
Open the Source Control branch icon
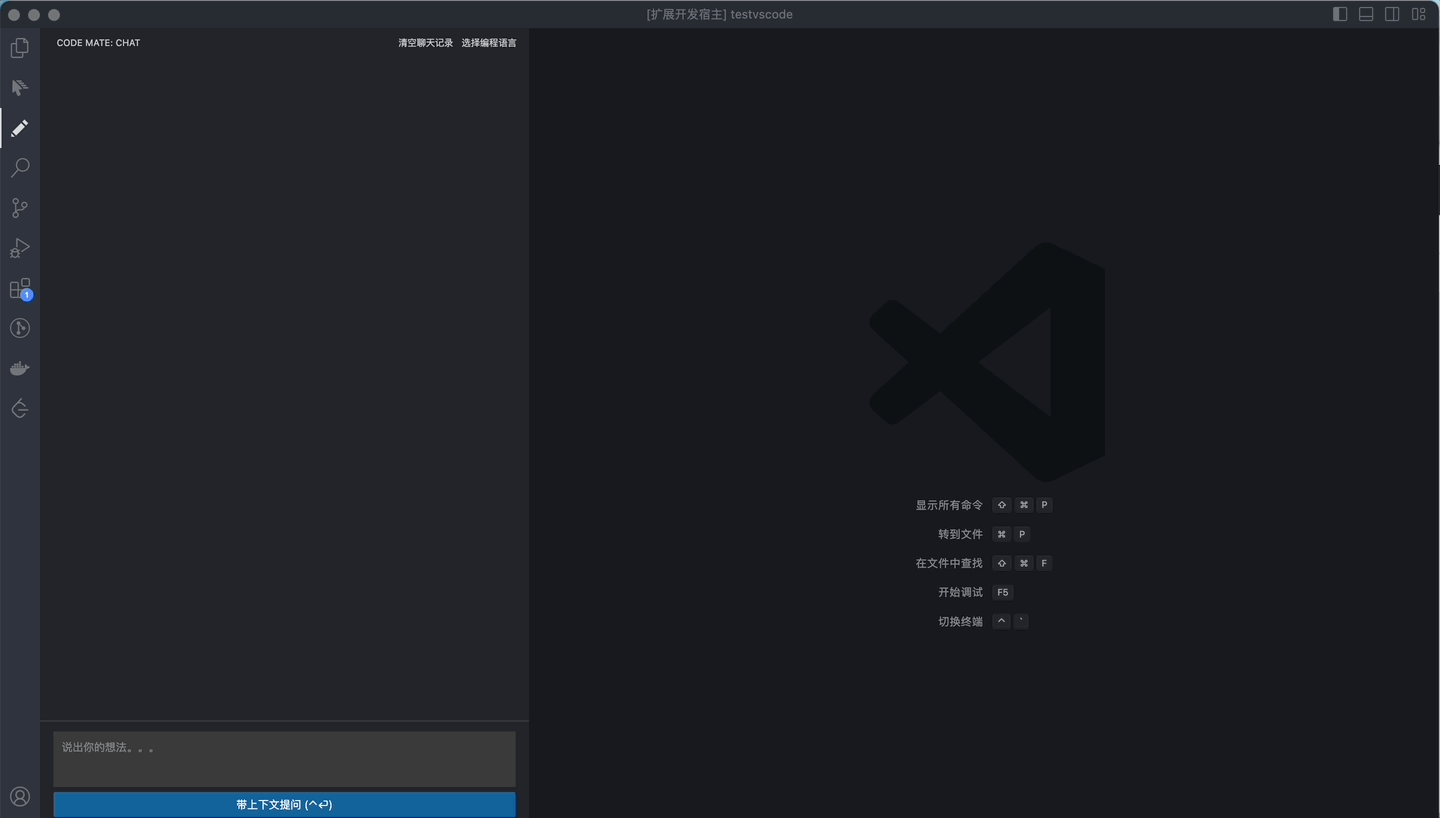tap(20, 208)
